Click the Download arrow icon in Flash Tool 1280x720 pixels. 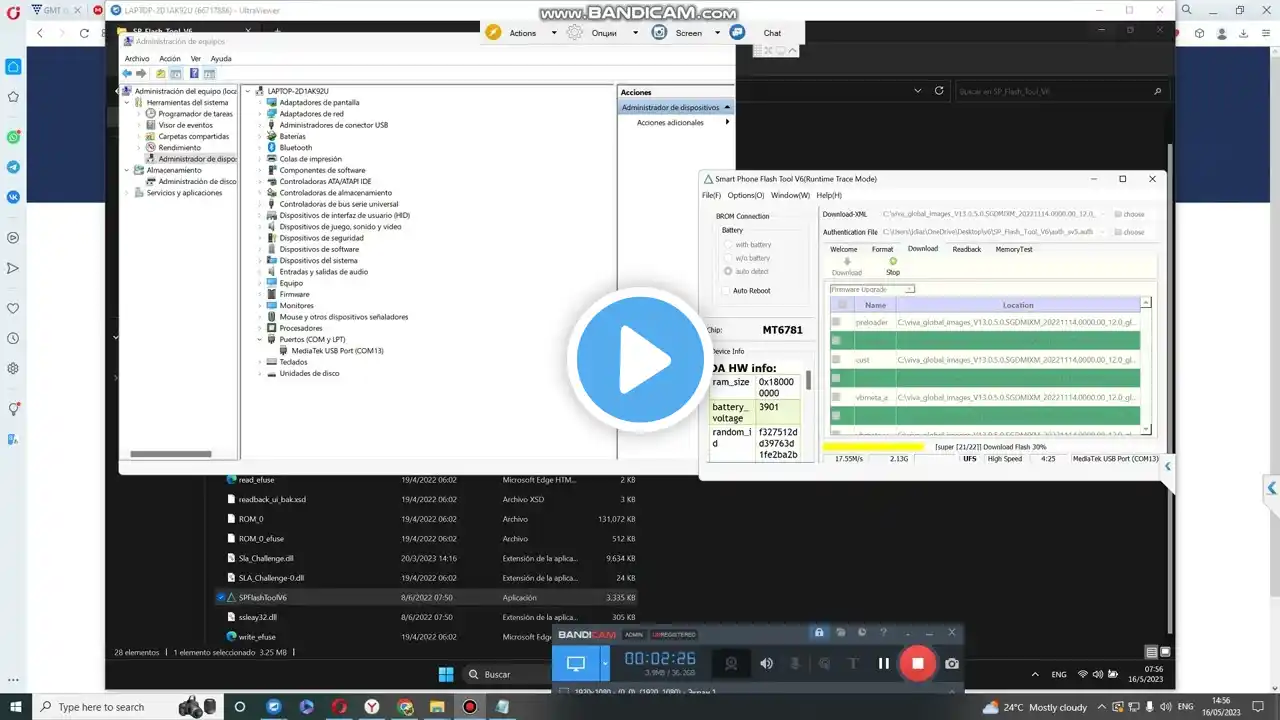pos(846,262)
